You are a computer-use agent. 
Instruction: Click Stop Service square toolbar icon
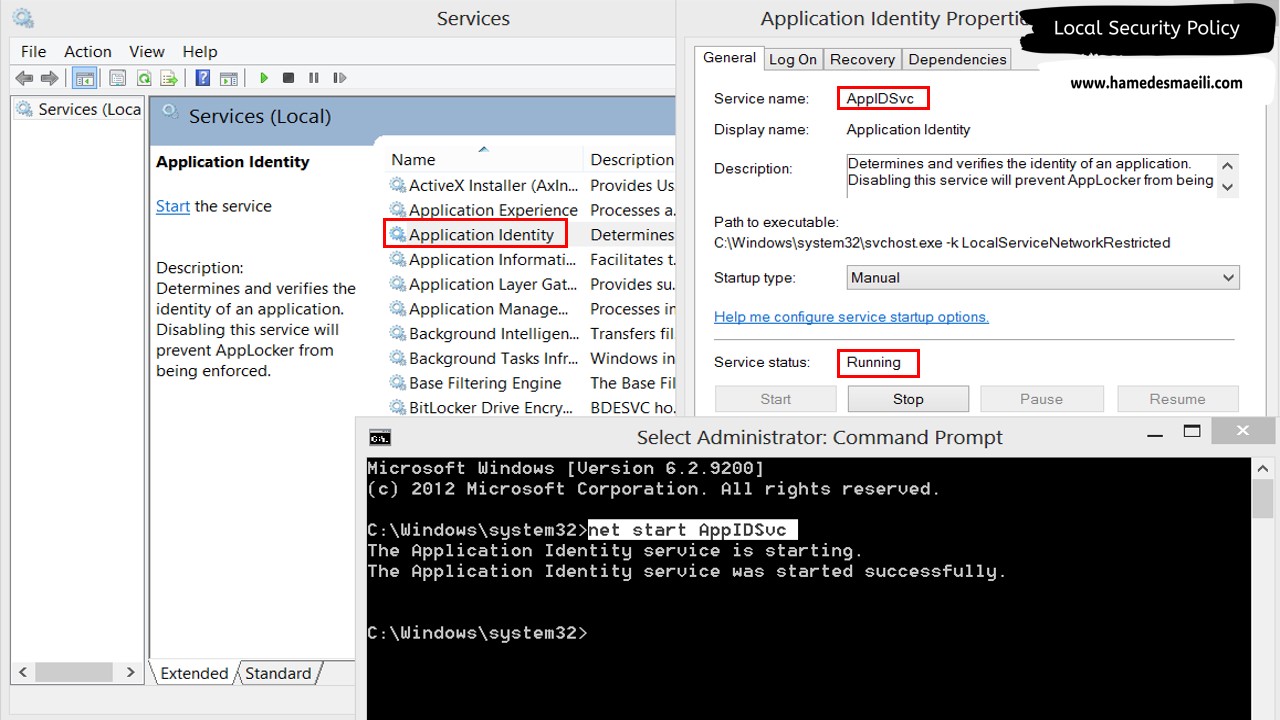pos(288,78)
